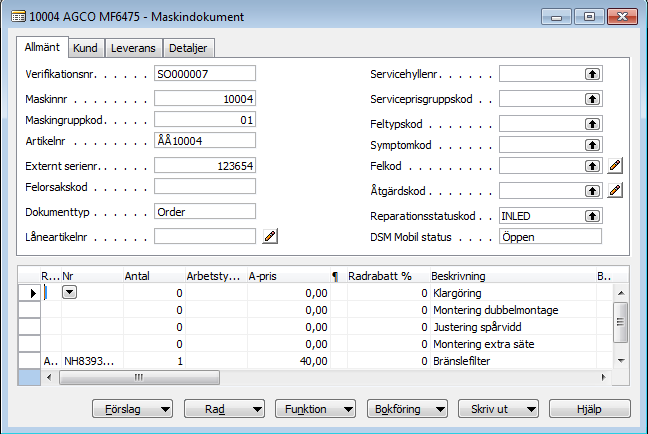Select the row marker of the first row
Image resolution: width=648 pixels, height=434 pixels.
[x=29, y=293]
